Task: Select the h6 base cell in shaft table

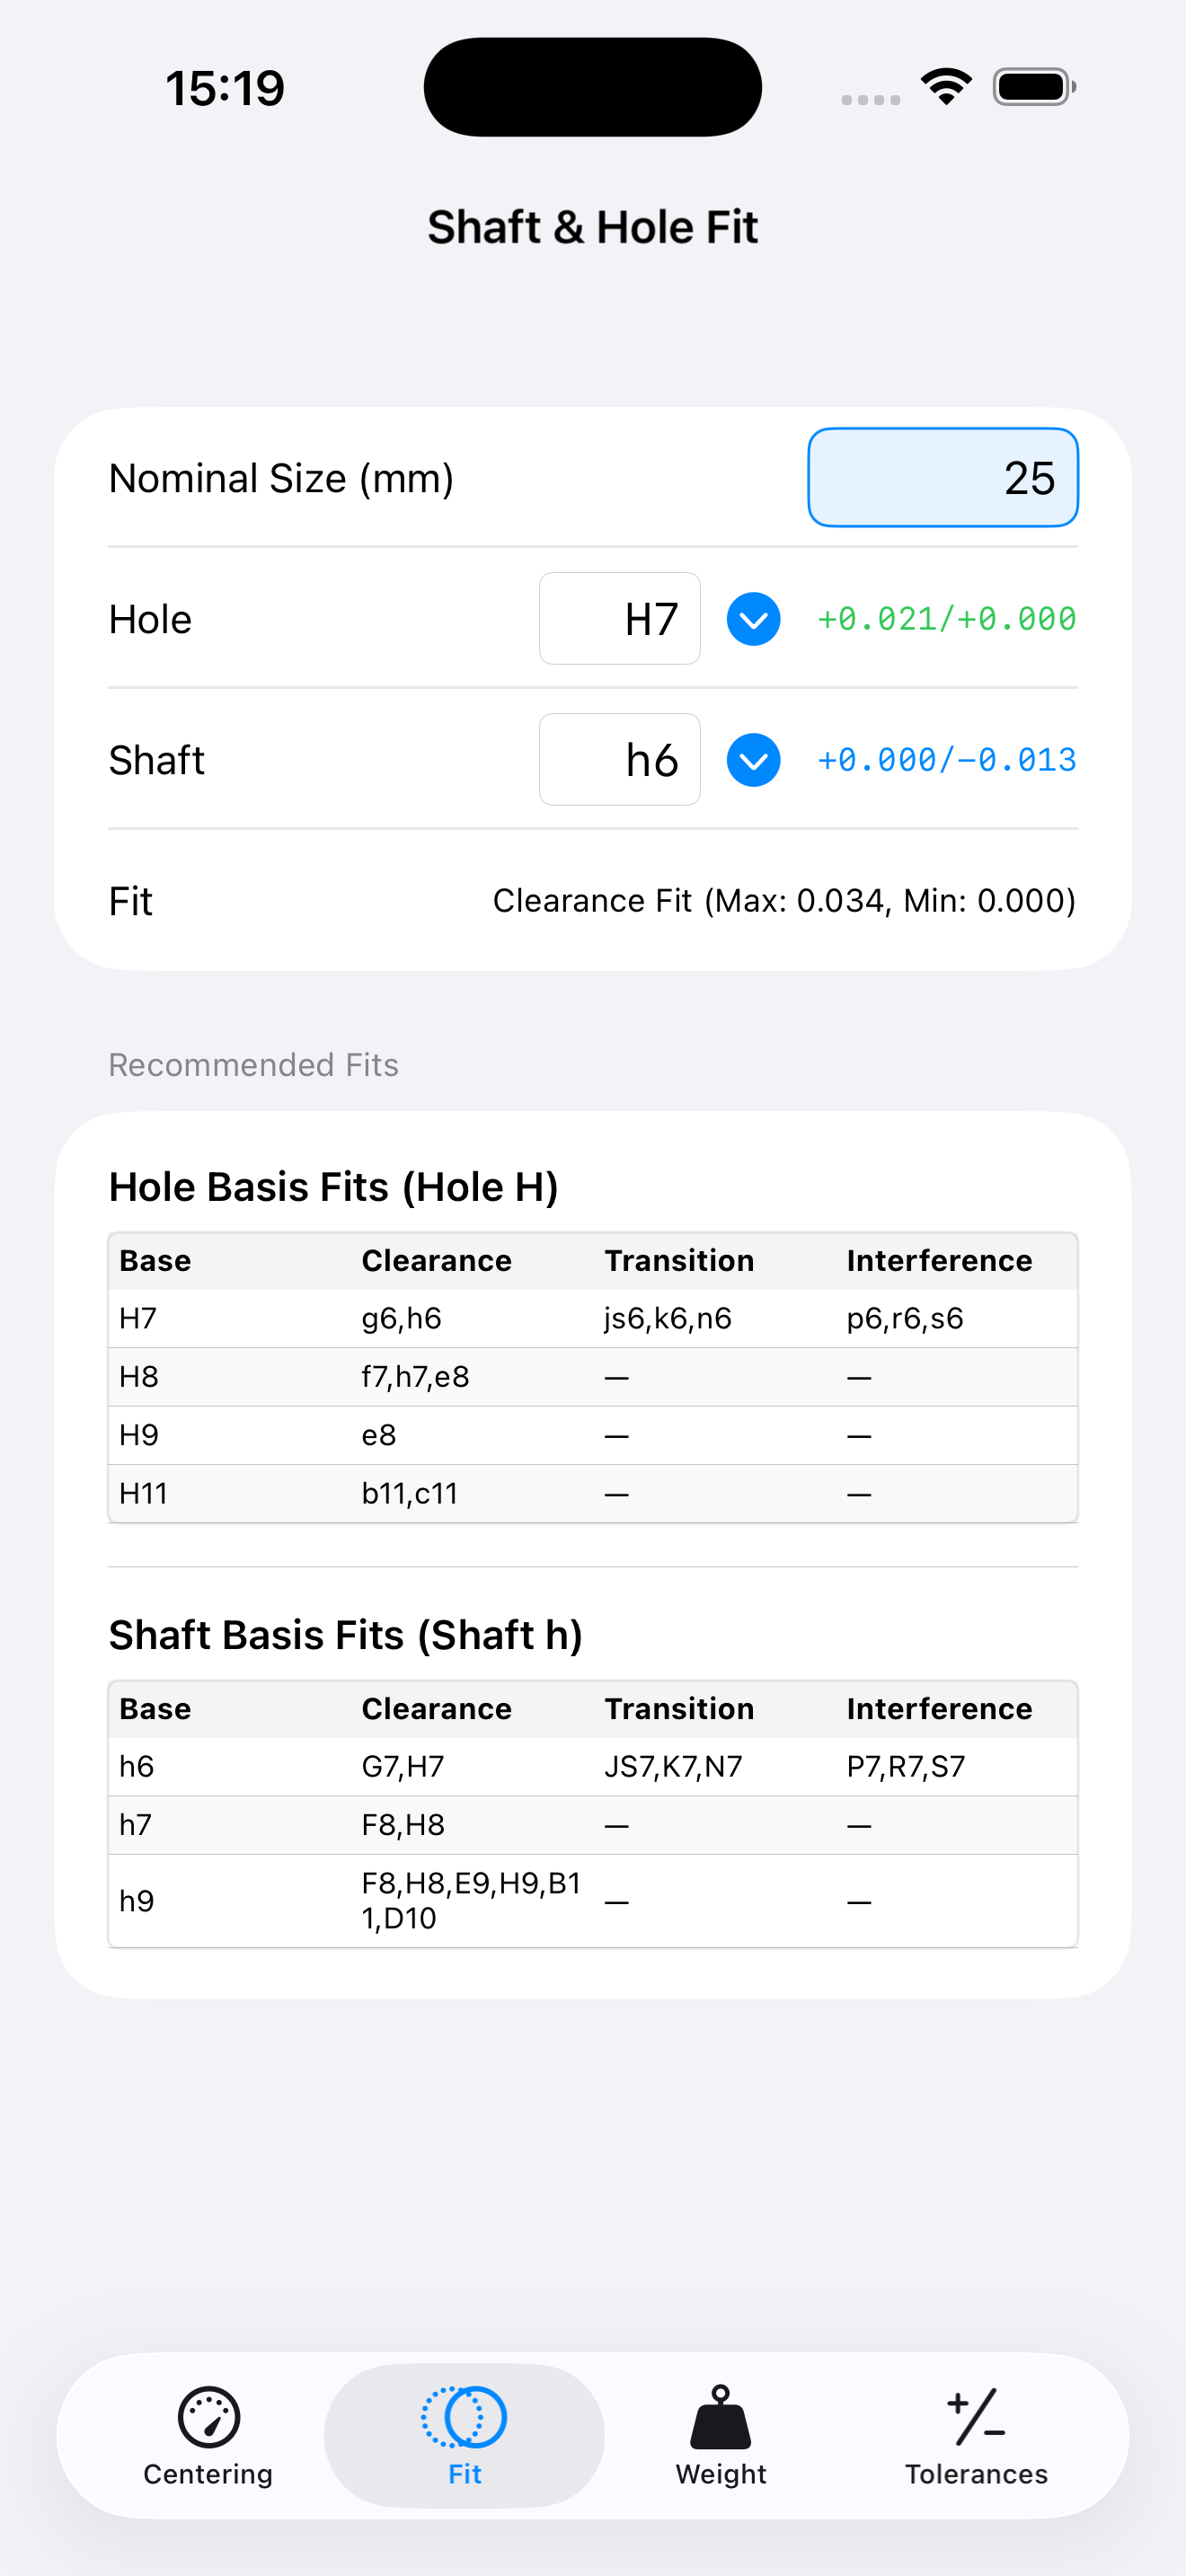Action: 136,1766
